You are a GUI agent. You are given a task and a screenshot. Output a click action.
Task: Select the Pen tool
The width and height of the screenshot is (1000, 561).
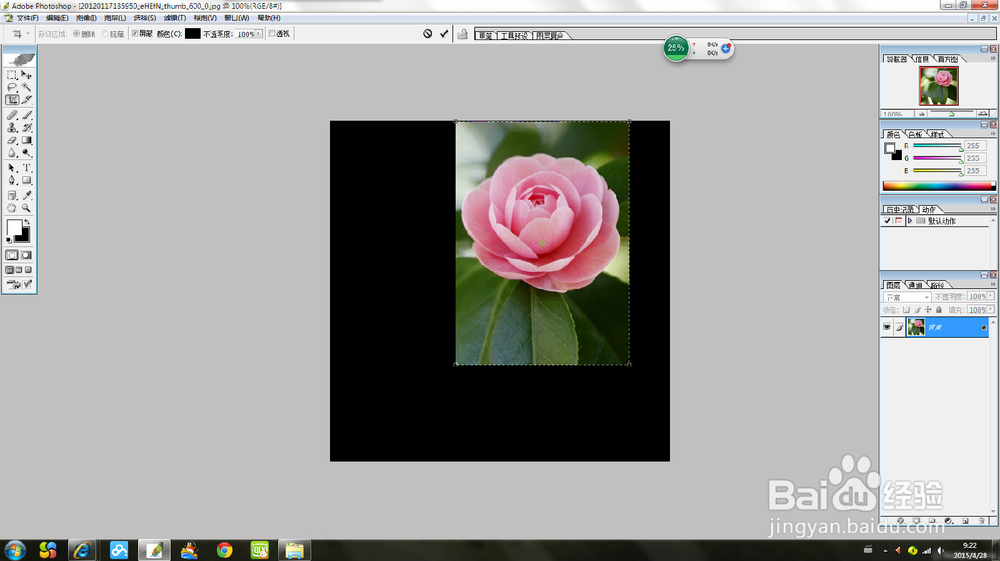click(x=12, y=180)
